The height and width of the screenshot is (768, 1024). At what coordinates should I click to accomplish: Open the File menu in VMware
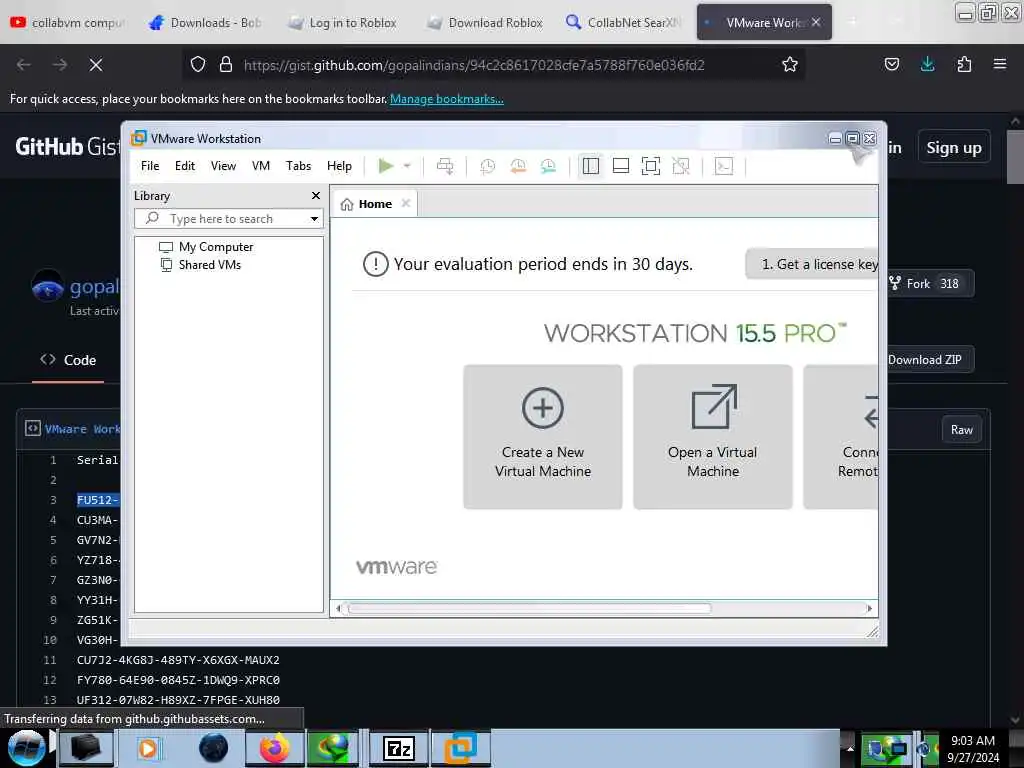tap(150, 166)
